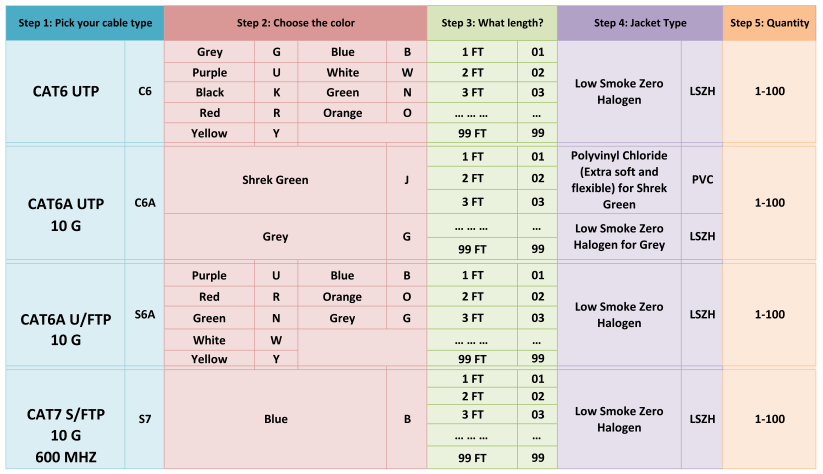Select the Step 2: Choose the color header
Image resolution: width=823 pixels, height=474 pixels.
tap(296, 23)
